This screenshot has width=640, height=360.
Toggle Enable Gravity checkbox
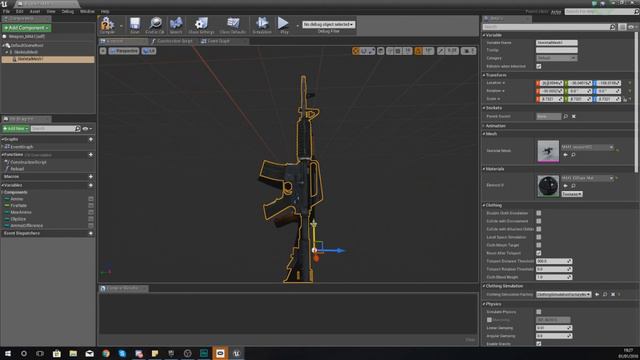tap(539, 344)
